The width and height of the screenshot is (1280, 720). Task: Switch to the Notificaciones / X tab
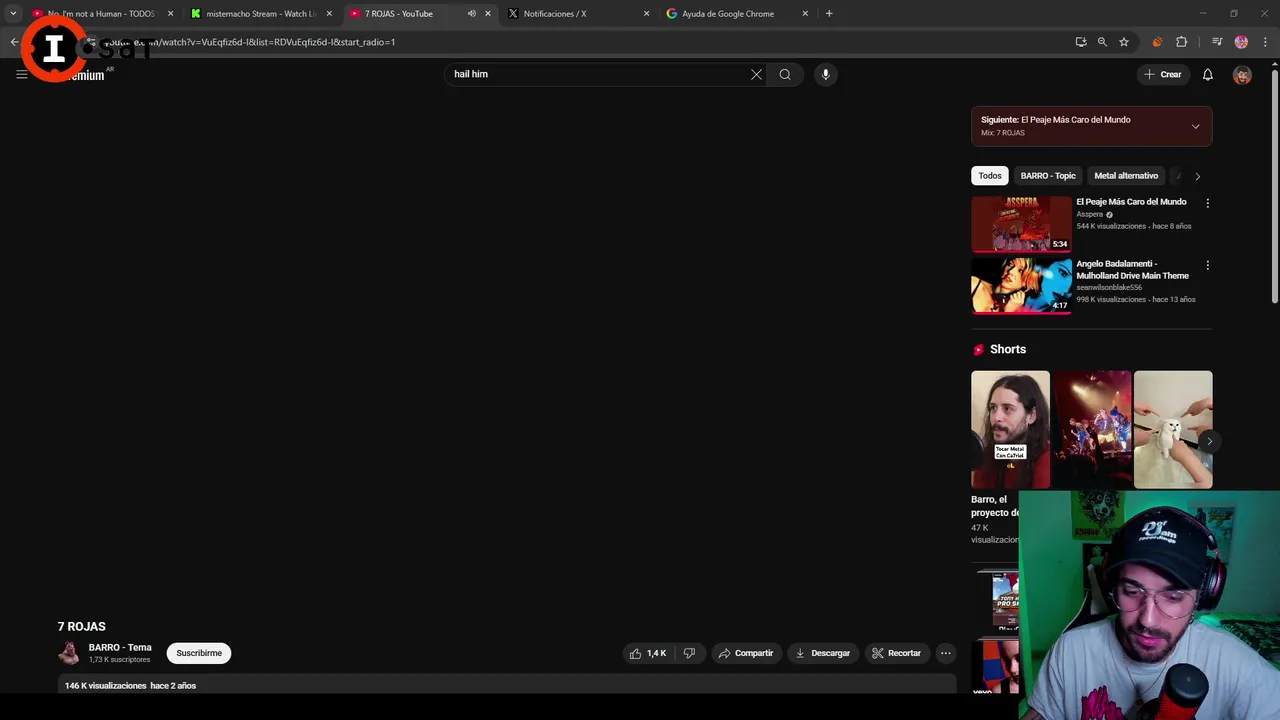coord(578,14)
